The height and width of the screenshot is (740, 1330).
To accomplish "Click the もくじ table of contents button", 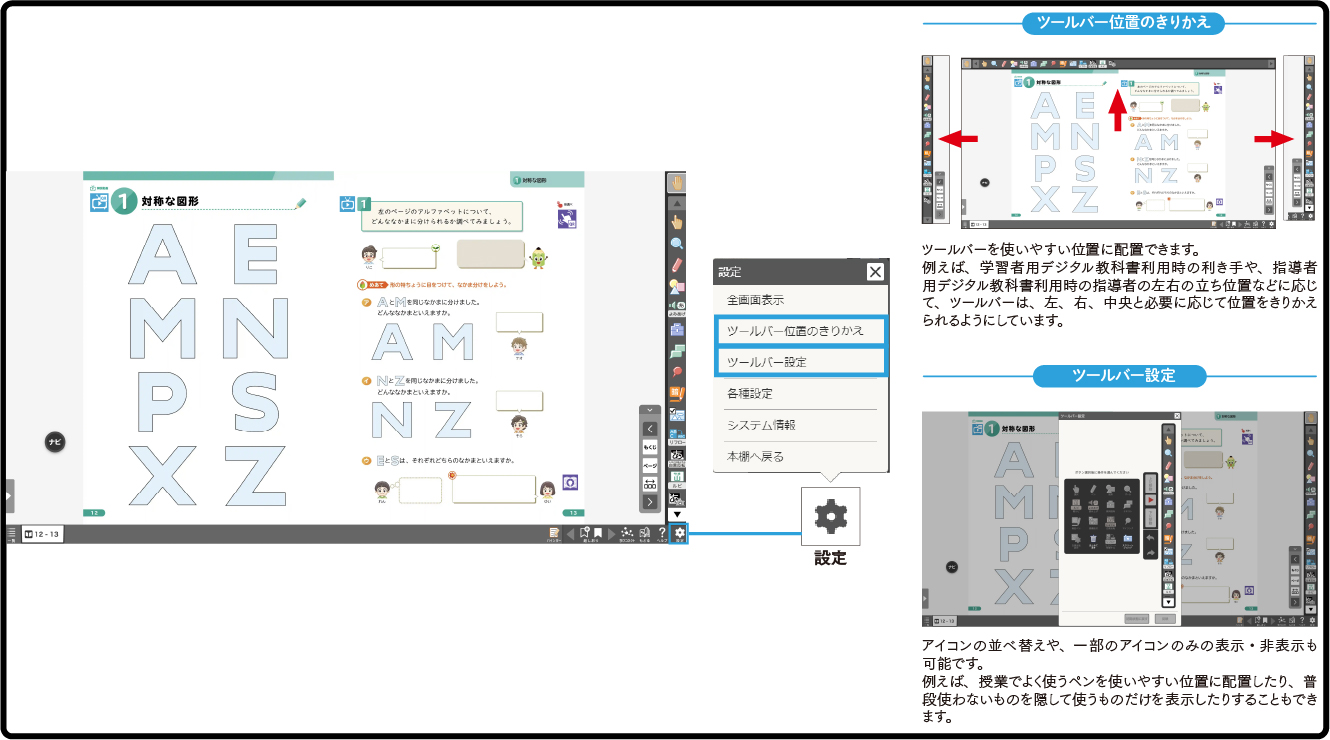I will point(649,447).
